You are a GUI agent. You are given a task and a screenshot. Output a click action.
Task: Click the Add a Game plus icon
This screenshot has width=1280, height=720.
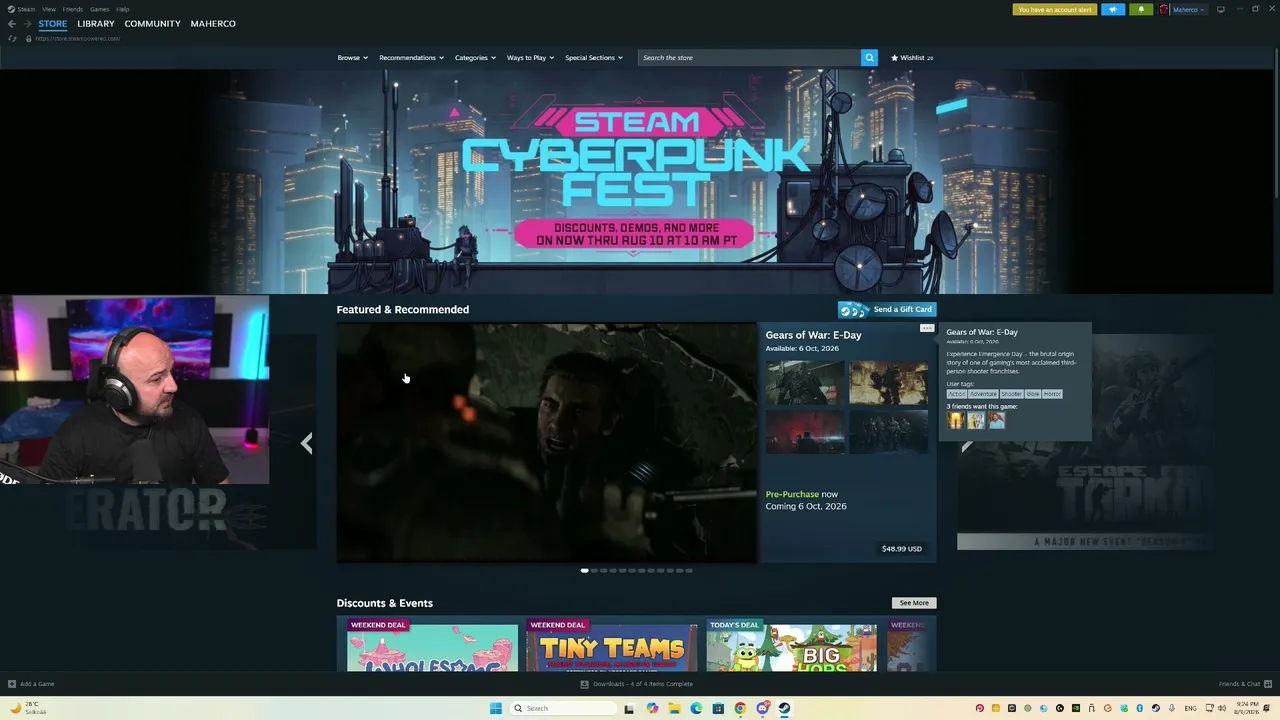(x=12, y=684)
